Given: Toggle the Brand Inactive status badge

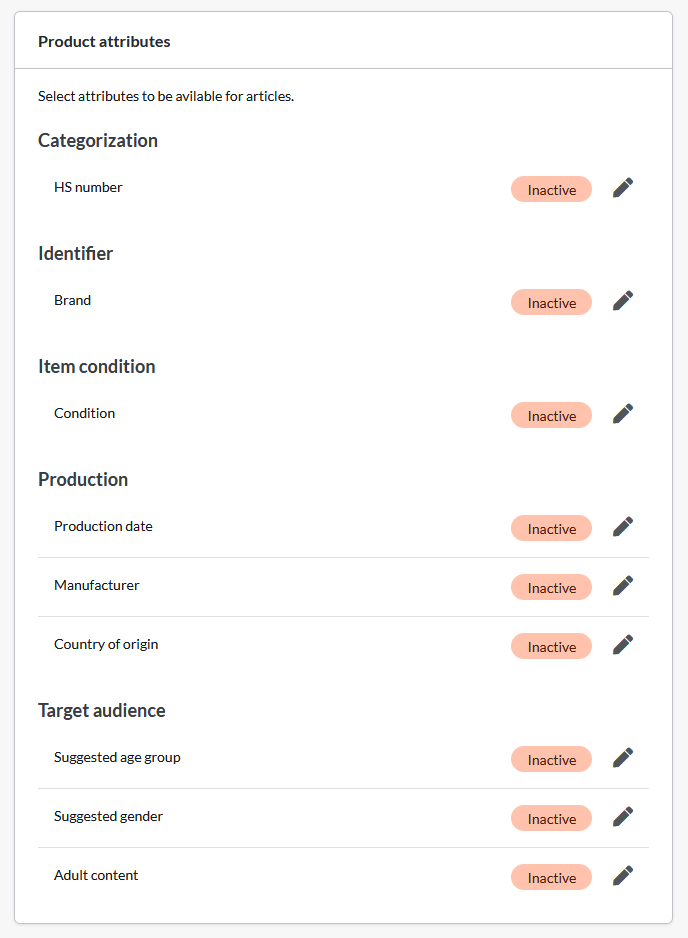Looking at the screenshot, I should coord(552,302).
